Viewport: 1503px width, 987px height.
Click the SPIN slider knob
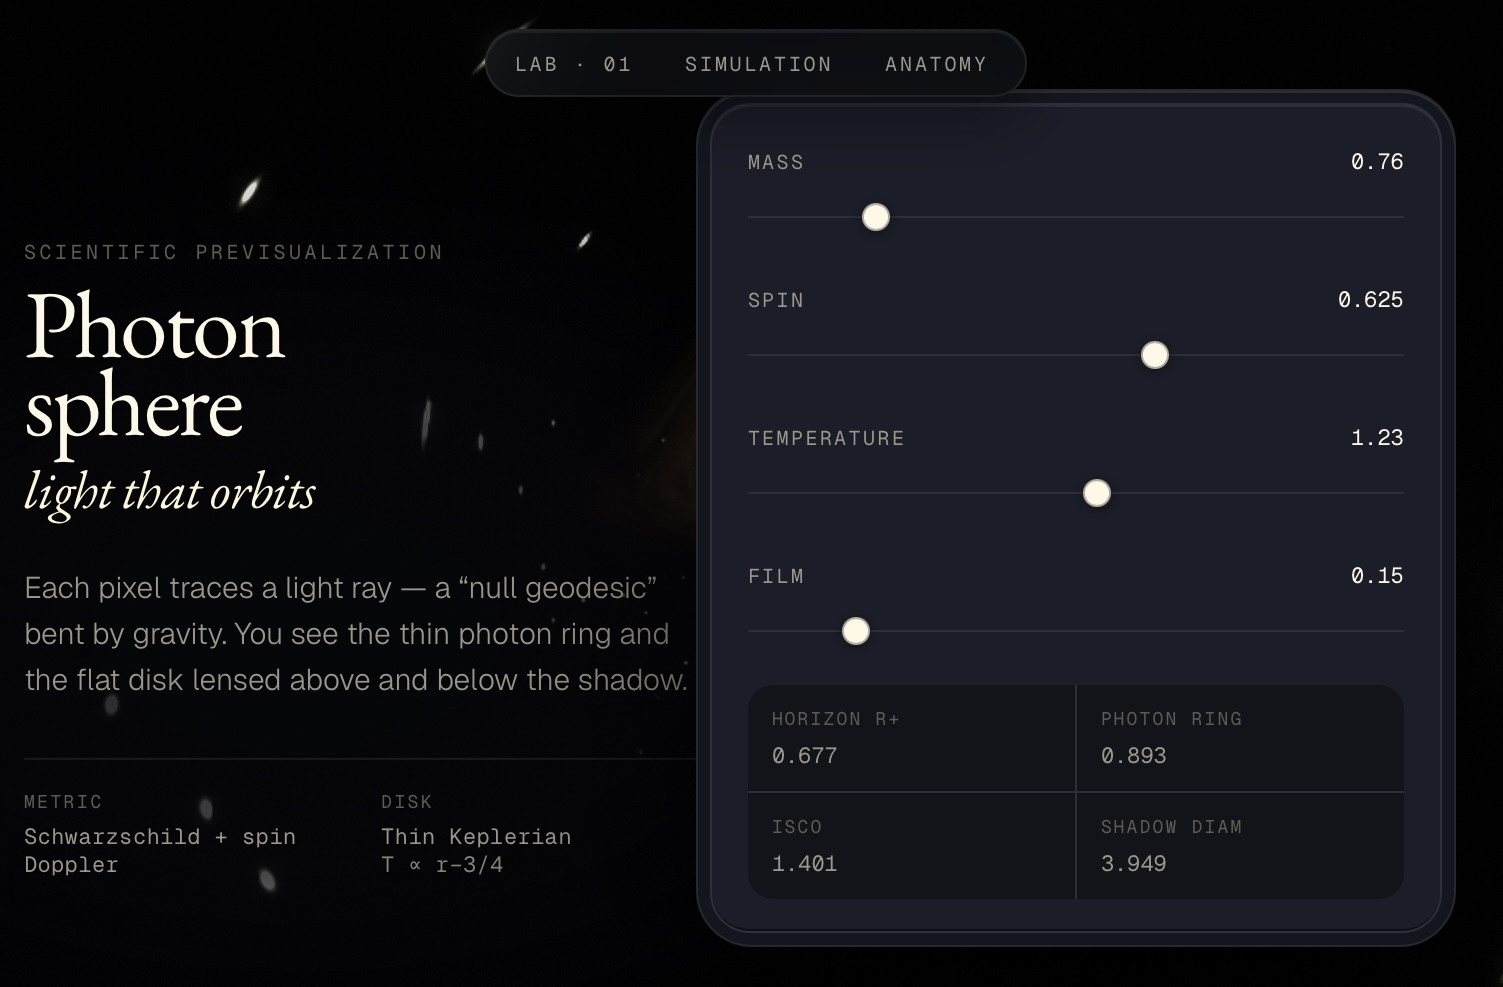[1155, 355]
